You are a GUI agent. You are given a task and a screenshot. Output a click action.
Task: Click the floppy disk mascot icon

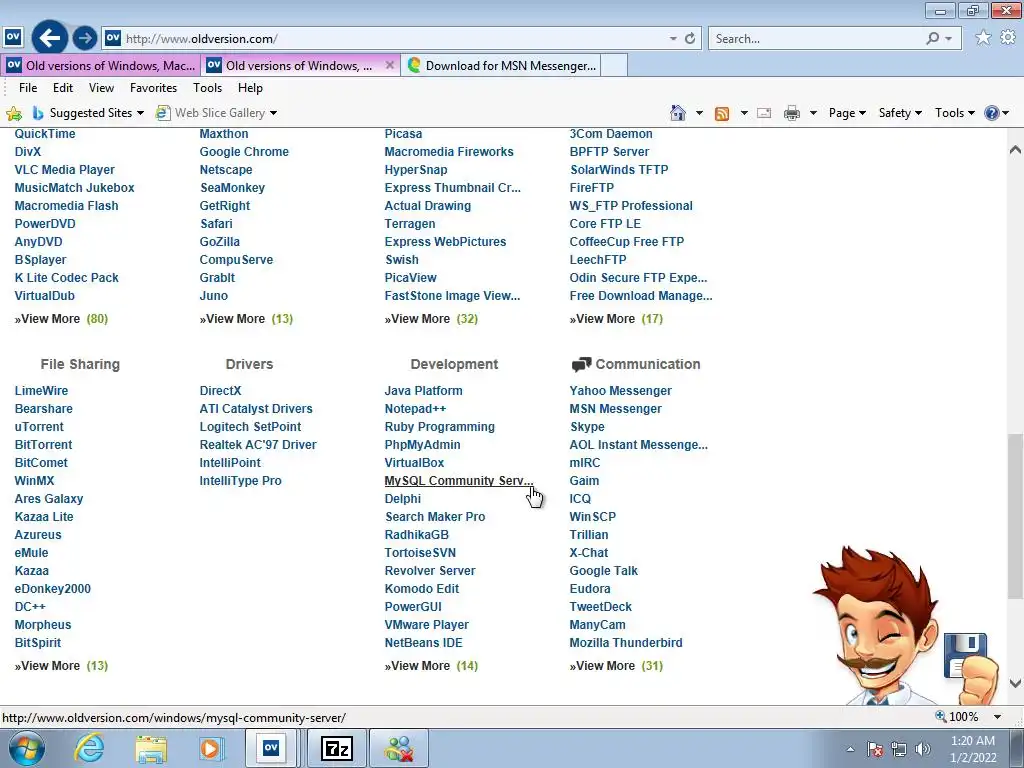coord(965,655)
